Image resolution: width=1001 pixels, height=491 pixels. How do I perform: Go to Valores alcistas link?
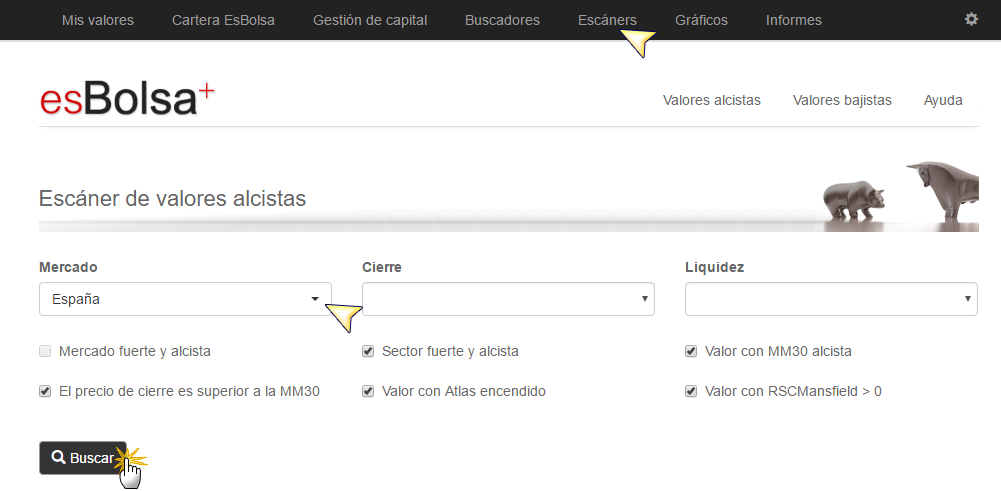pyautogui.click(x=712, y=100)
